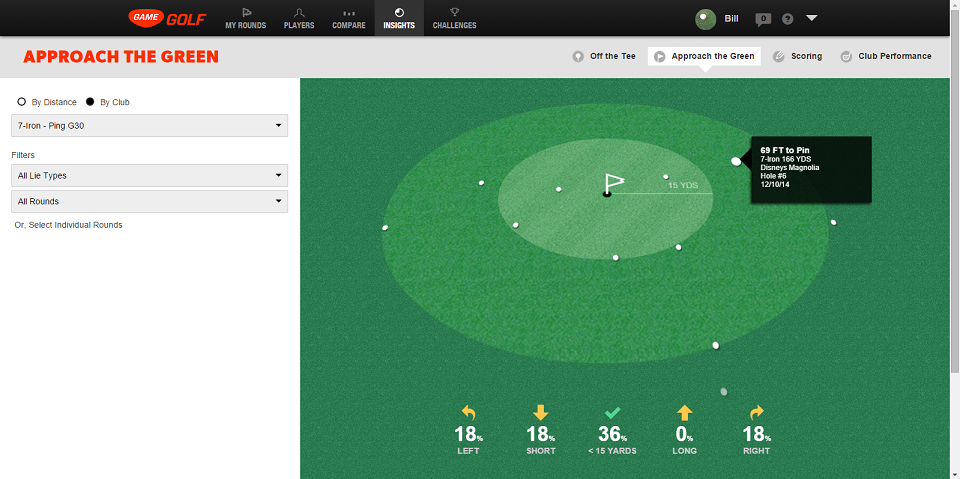Click Bill's profile avatar

pyautogui.click(x=705, y=18)
